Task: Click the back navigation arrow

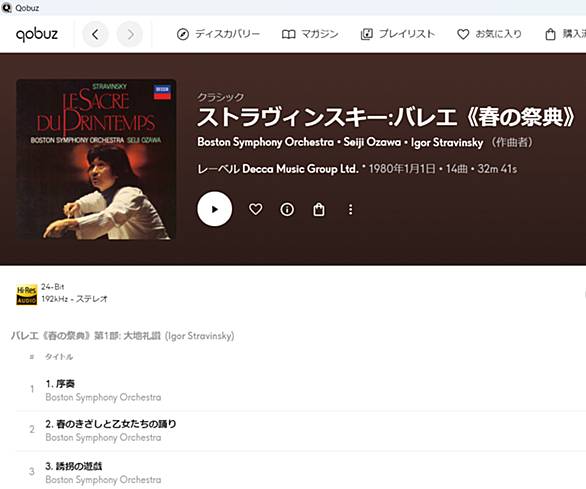Action: [x=95, y=34]
